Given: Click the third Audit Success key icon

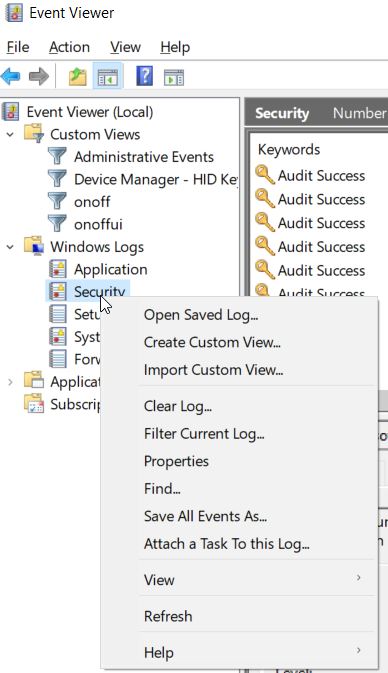Looking at the screenshot, I should click(x=264, y=222).
